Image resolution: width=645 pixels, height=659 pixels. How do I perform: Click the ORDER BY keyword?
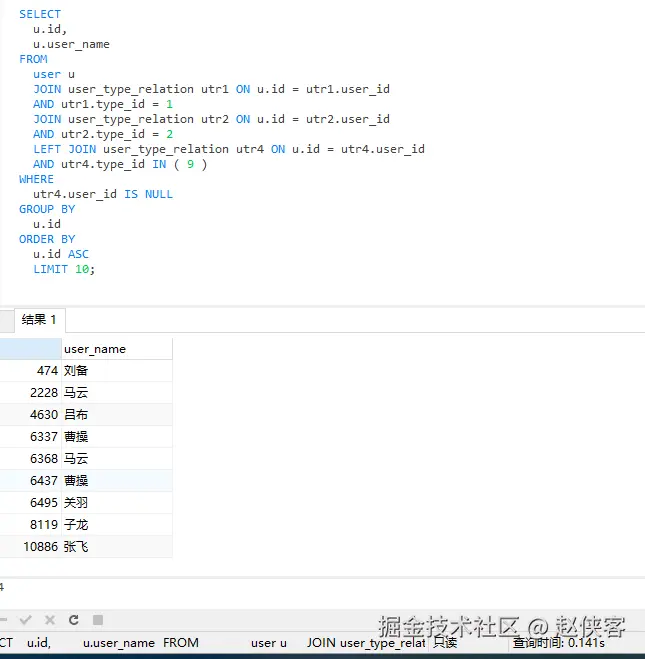(x=47, y=239)
